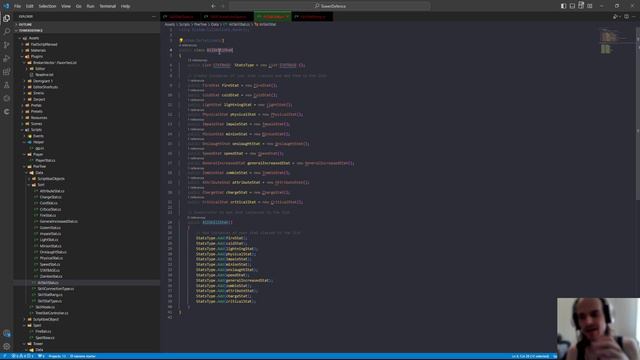Screen dimensions: 640x360
Task: Click the command center search box
Action: tap(330, 6)
